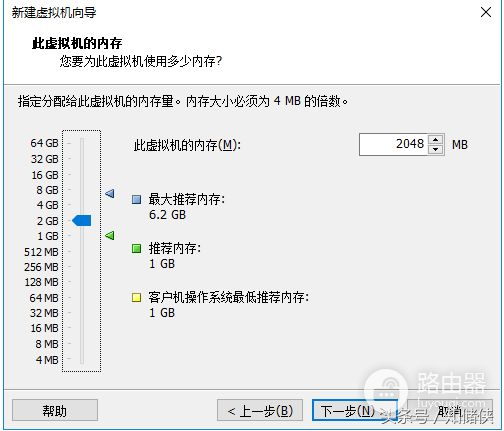Select the 16 GB slider label
The height and width of the screenshot is (431, 504).
point(45,175)
